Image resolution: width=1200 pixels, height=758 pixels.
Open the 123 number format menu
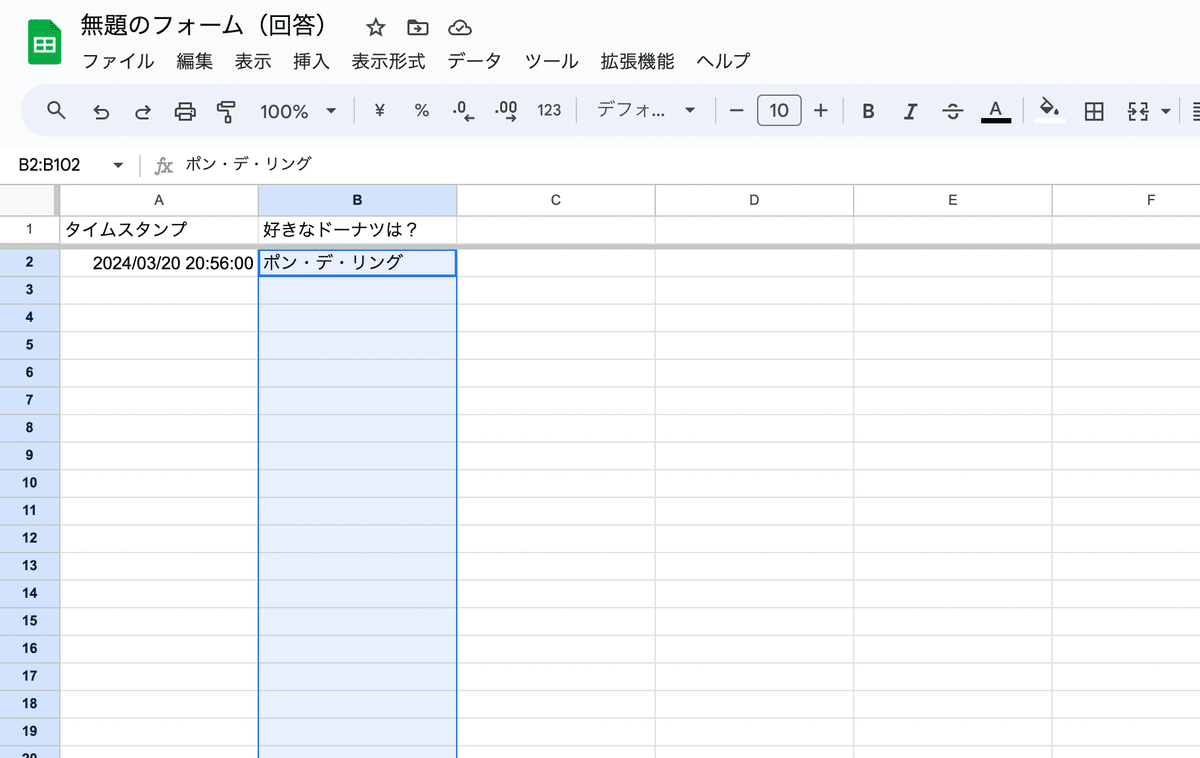pyautogui.click(x=549, y=111)
